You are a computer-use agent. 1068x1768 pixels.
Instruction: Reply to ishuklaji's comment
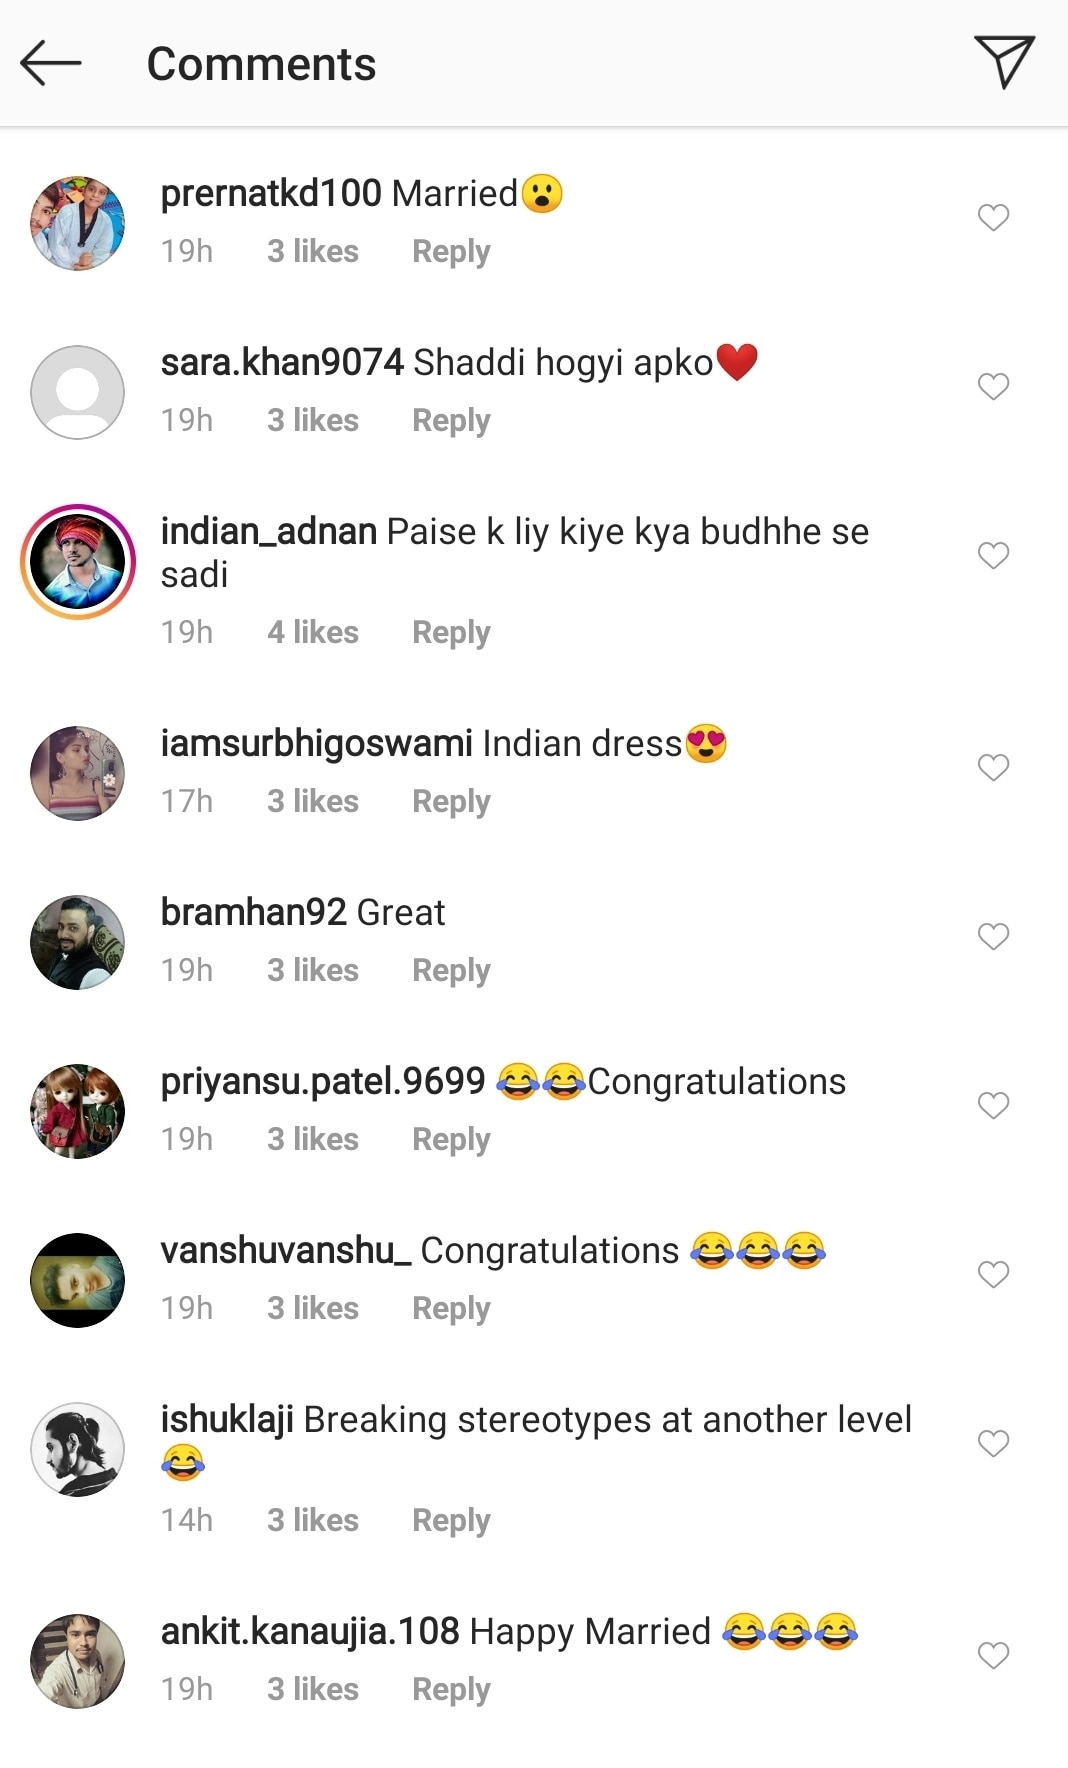[x=451, y=1520]
